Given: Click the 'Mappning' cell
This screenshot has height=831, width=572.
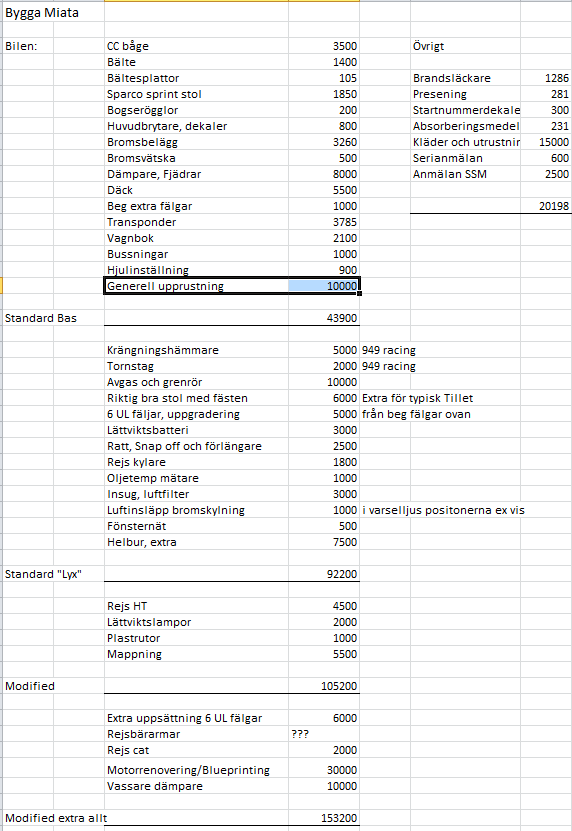Looking at the screenshot, I should point(196,654).
